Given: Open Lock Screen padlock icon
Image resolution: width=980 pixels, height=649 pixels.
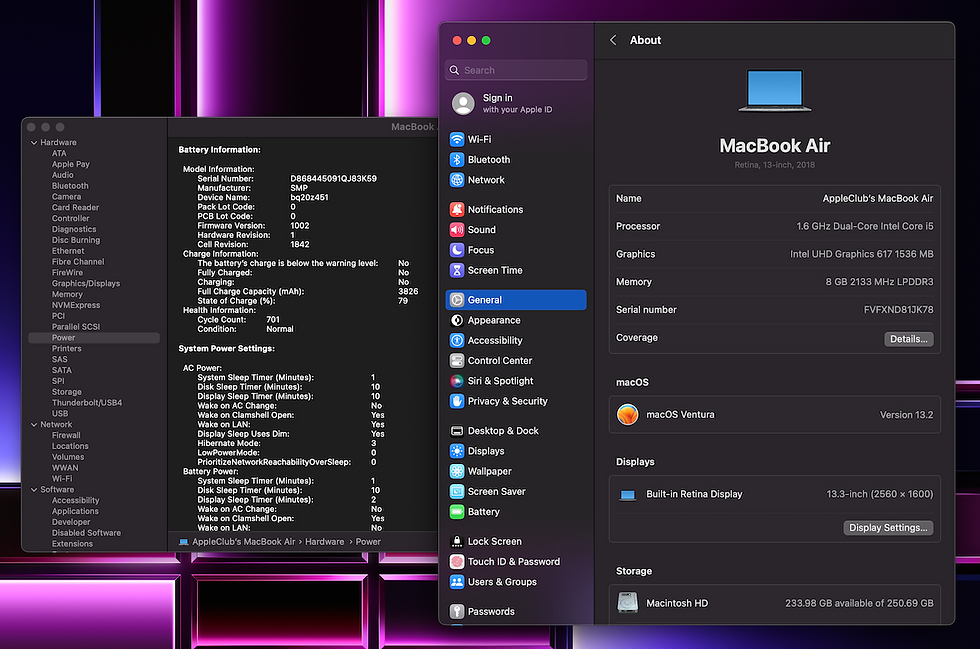Looking at the screenshot, I should click(x=457, y=541).
